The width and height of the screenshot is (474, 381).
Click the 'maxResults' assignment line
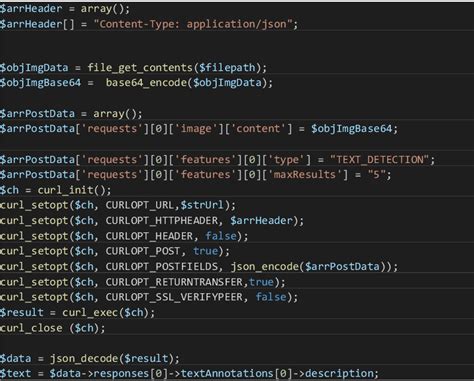click(196, 175)
